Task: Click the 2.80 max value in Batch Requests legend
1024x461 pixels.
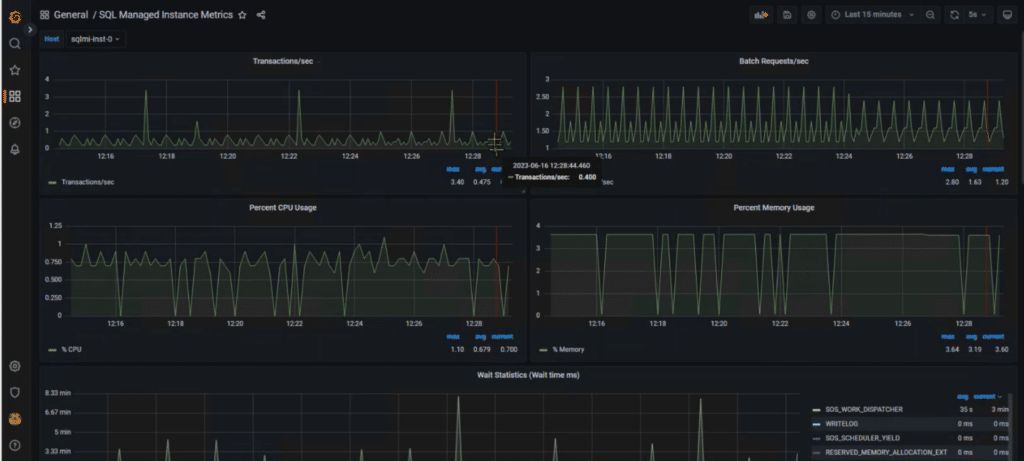Action: point(952,182)
